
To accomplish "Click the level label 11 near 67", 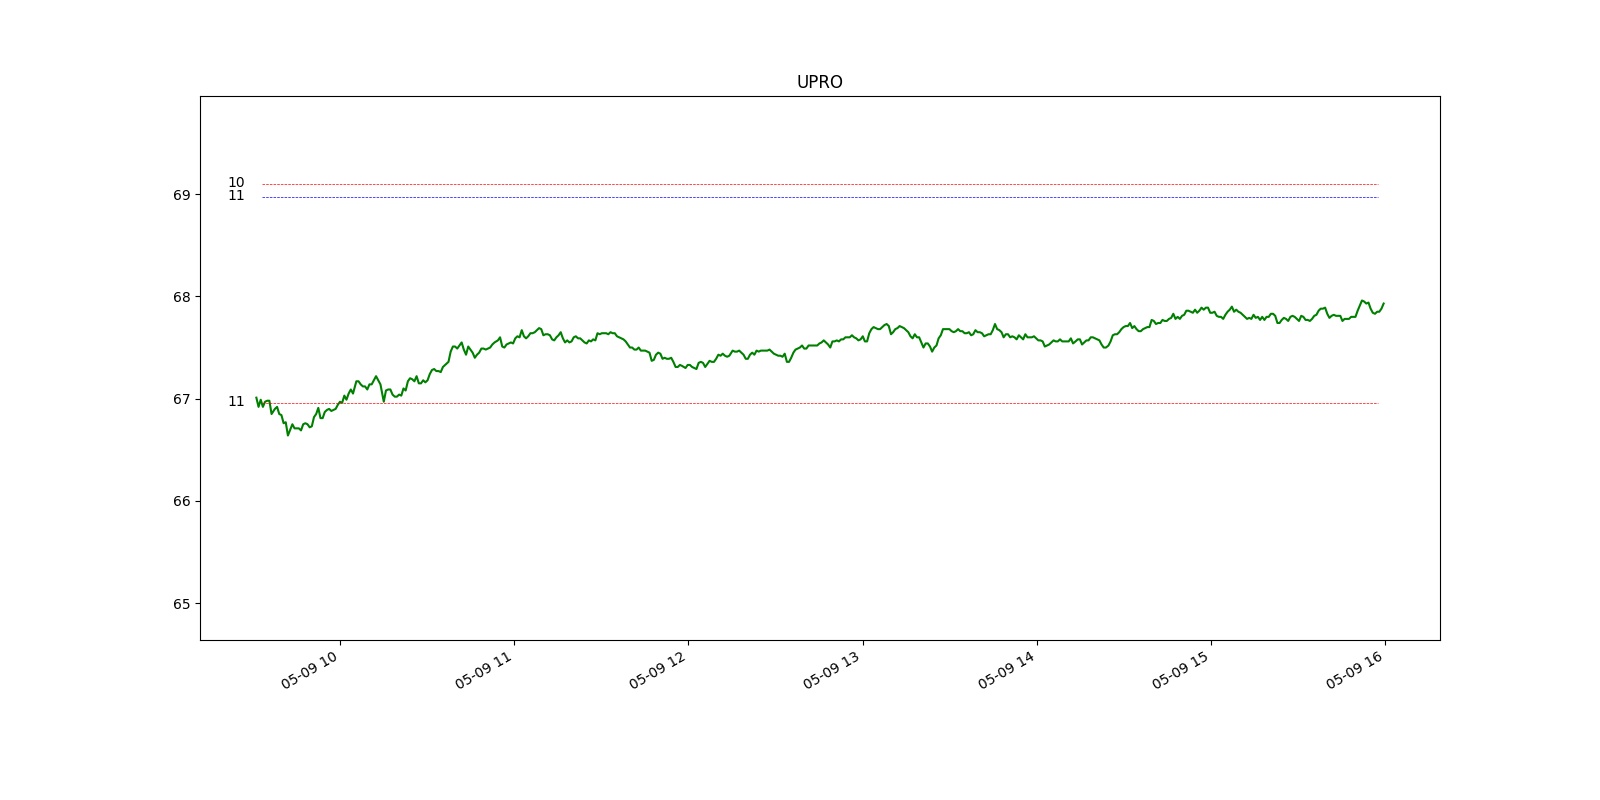I will [236, 402].
